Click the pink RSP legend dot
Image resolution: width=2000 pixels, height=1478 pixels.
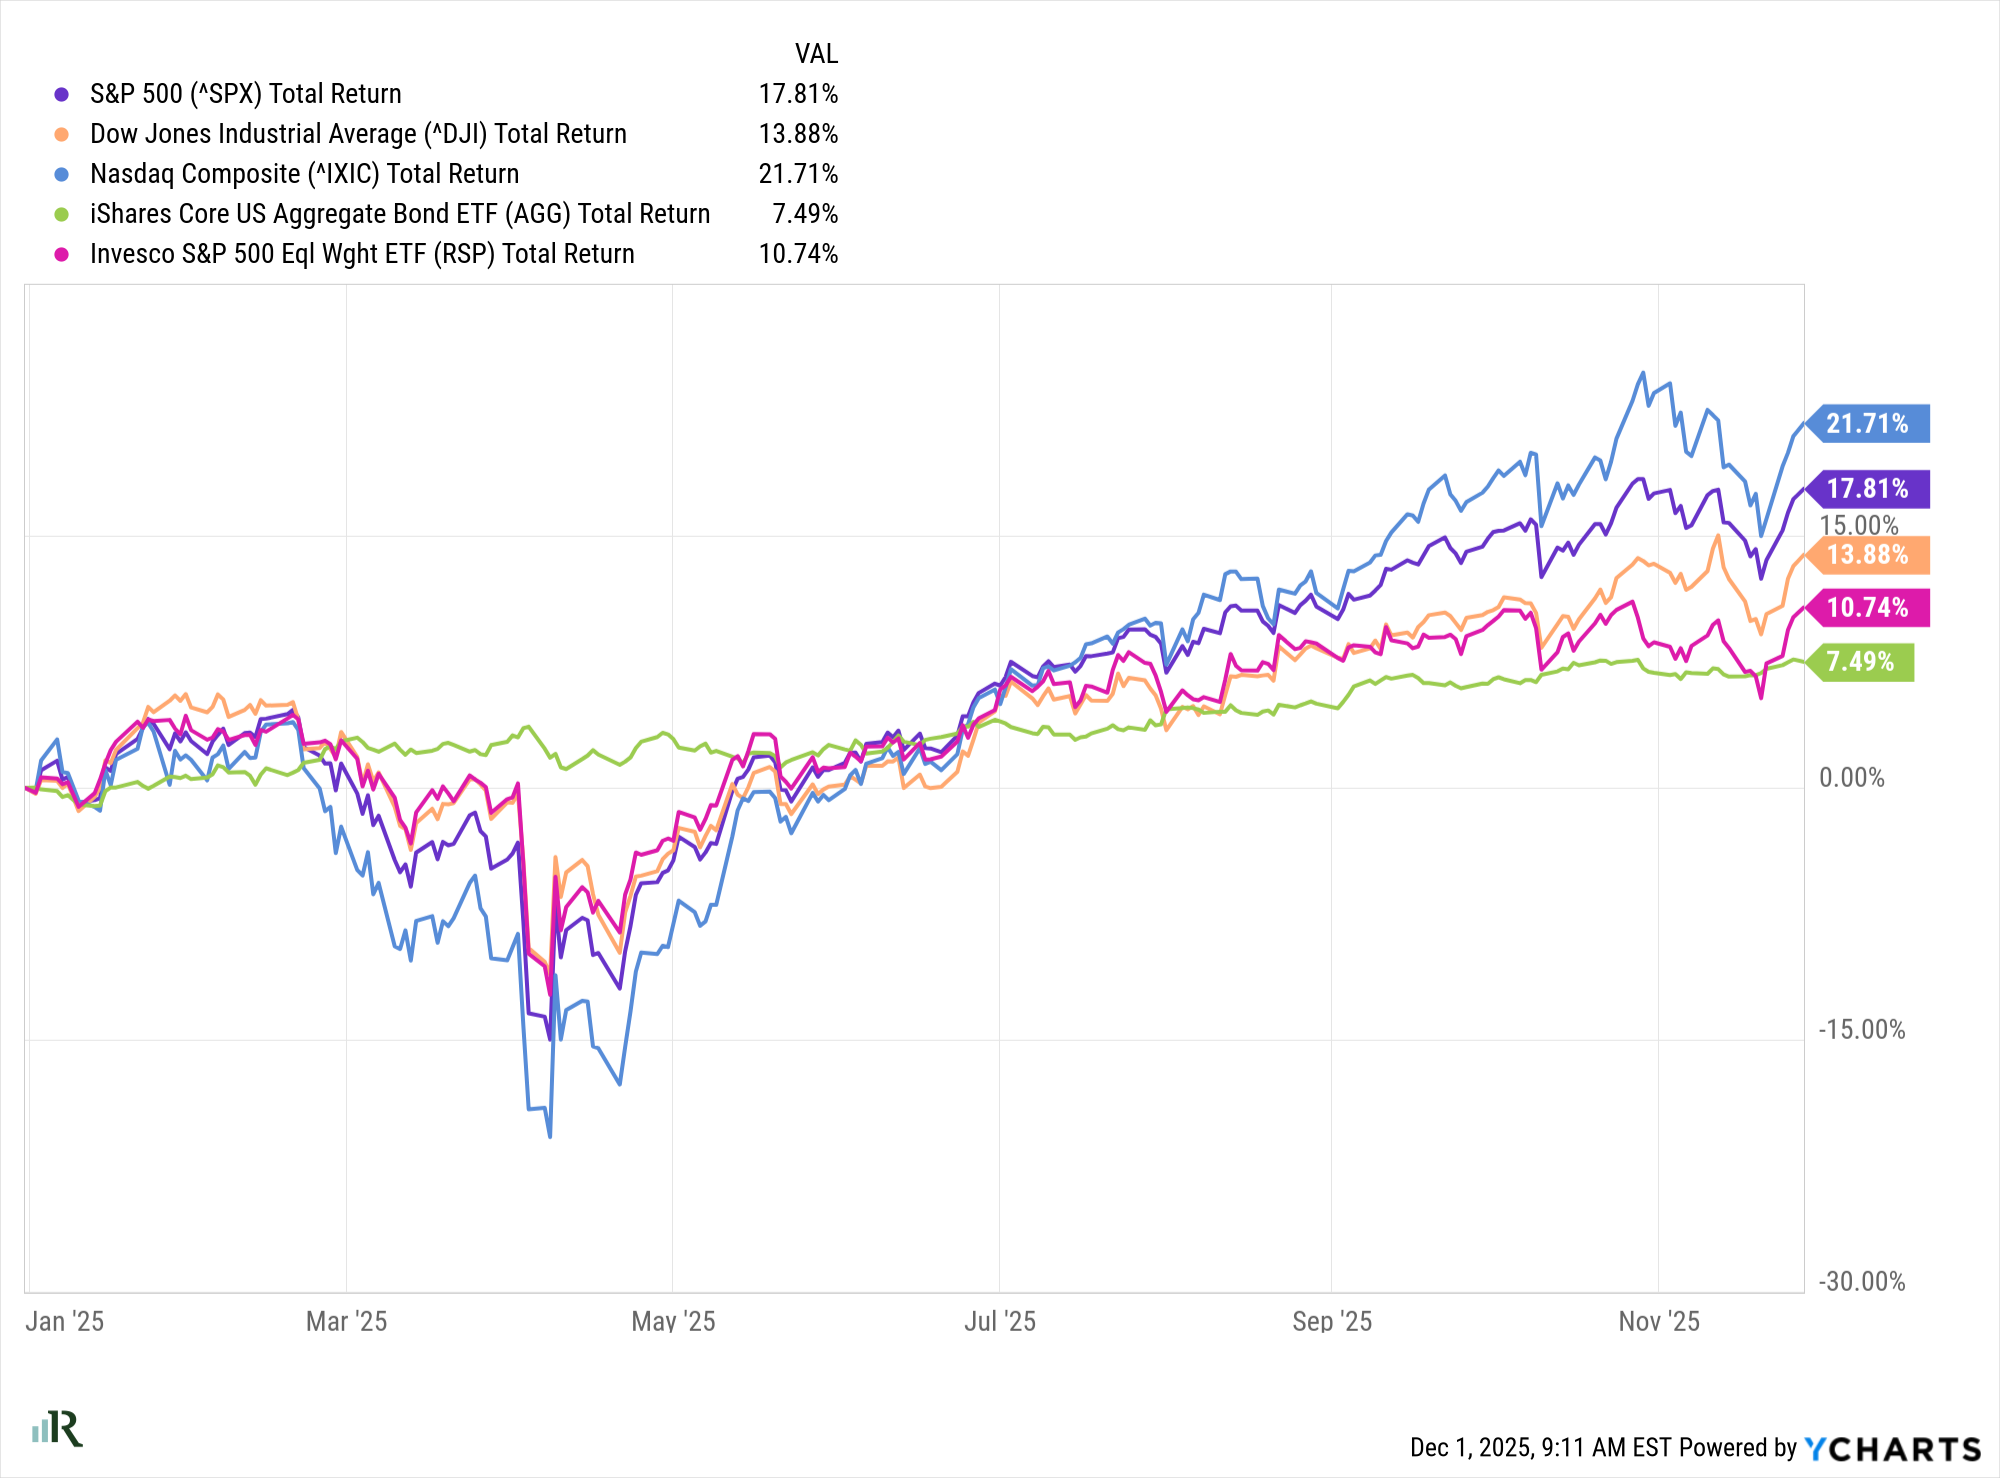point(62,255)
